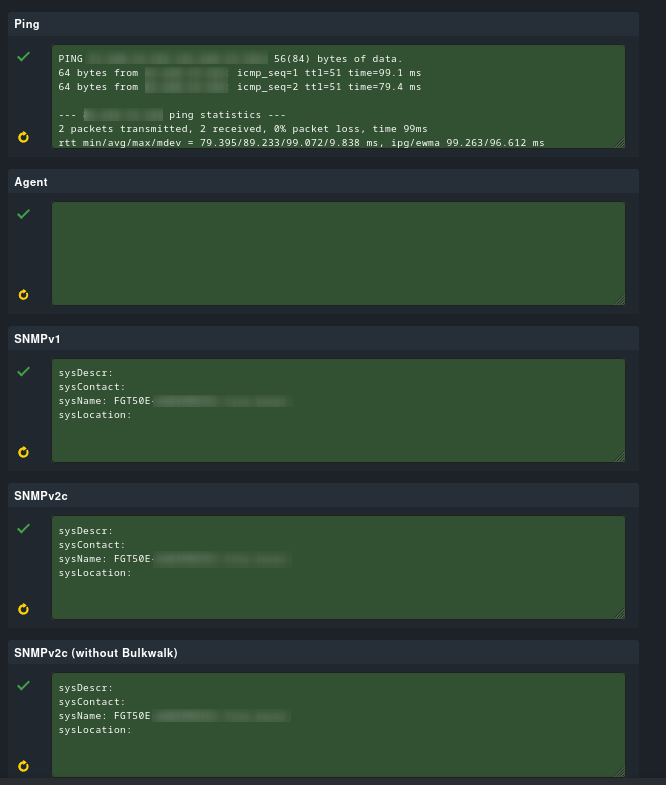
Task: Click checkmark for SNMPv2c without Bulkwalk
Action: coord(24,685)
